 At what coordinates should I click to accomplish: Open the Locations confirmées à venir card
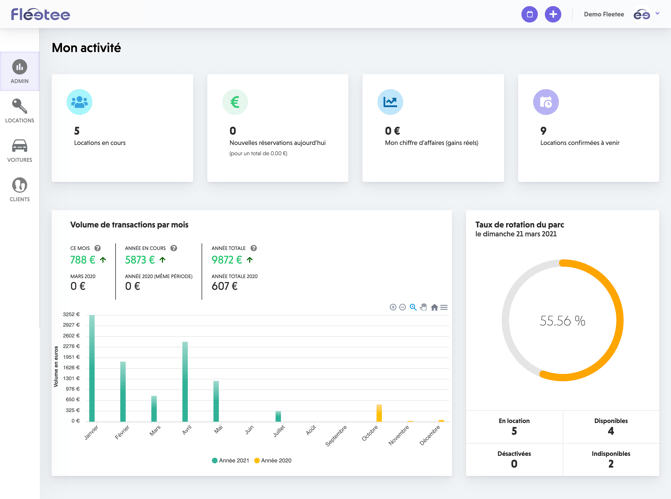588,128
